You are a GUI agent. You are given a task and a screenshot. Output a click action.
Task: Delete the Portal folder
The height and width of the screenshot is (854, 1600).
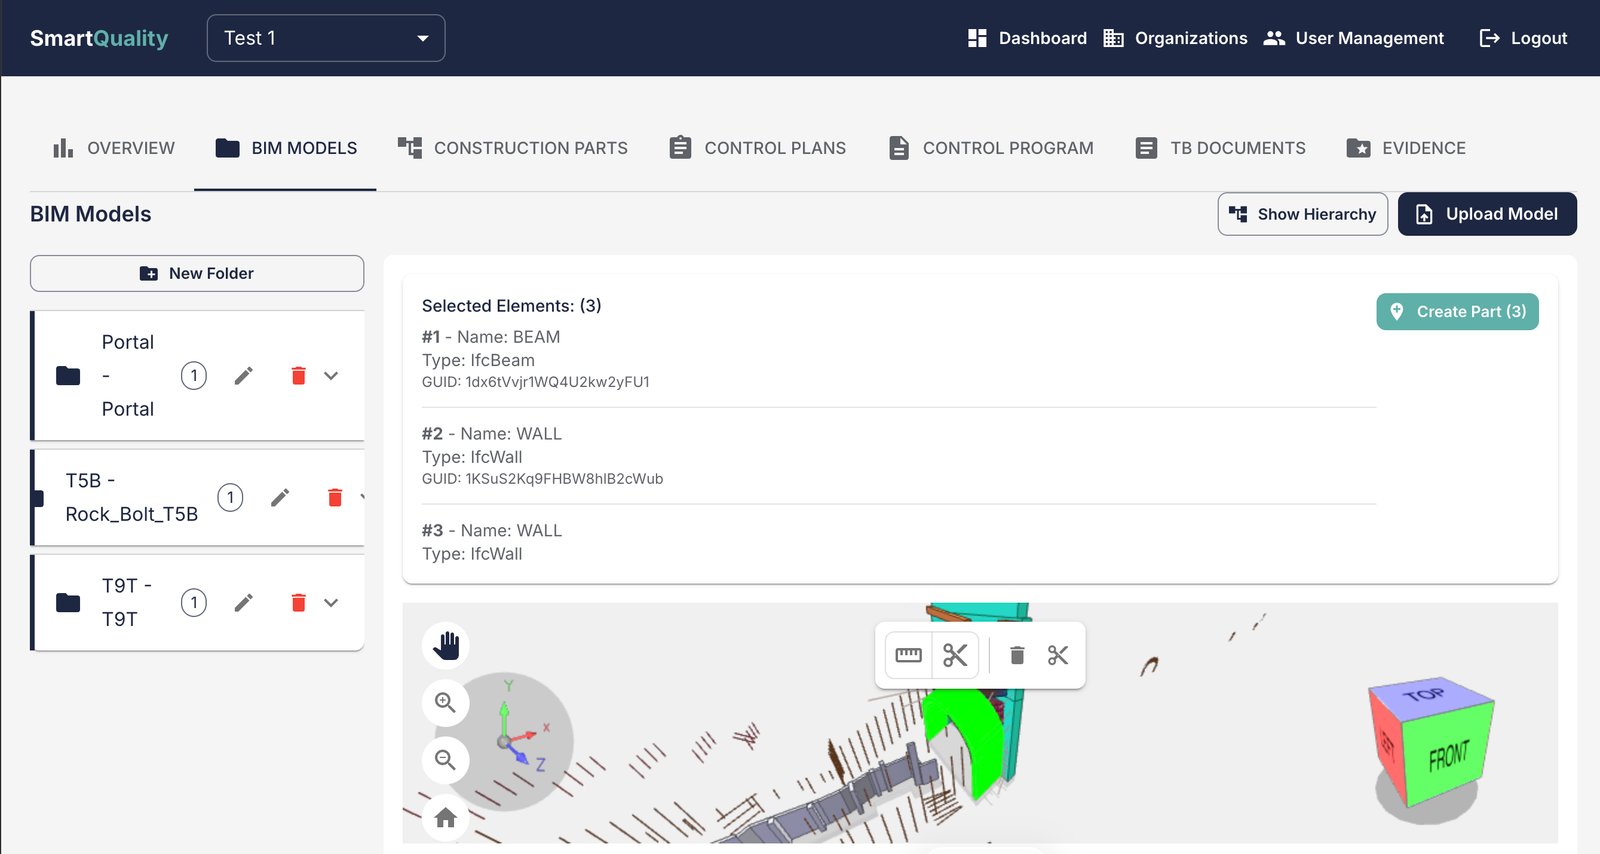click(298, 376)
